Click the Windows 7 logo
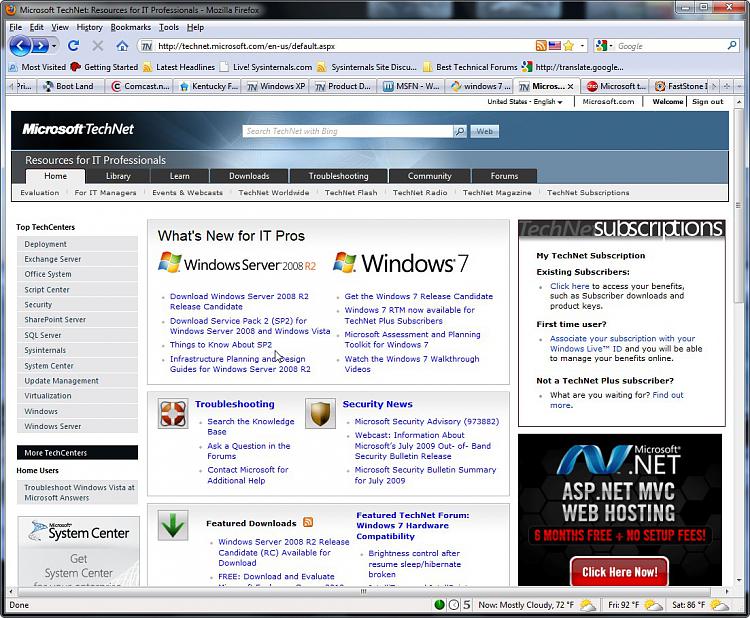The height and width of the screenshot is (618, 750). pos(401,263)
